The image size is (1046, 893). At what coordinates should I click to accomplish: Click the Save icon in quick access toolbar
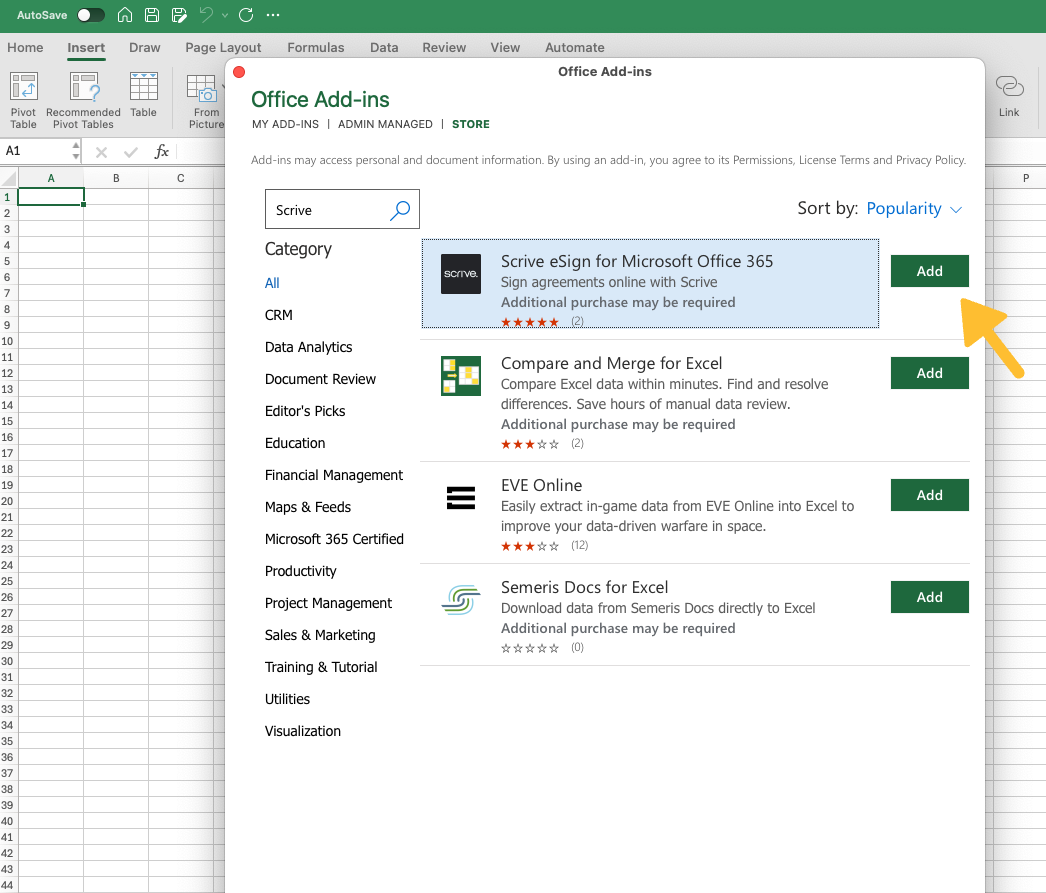click(x=152, y=15)
